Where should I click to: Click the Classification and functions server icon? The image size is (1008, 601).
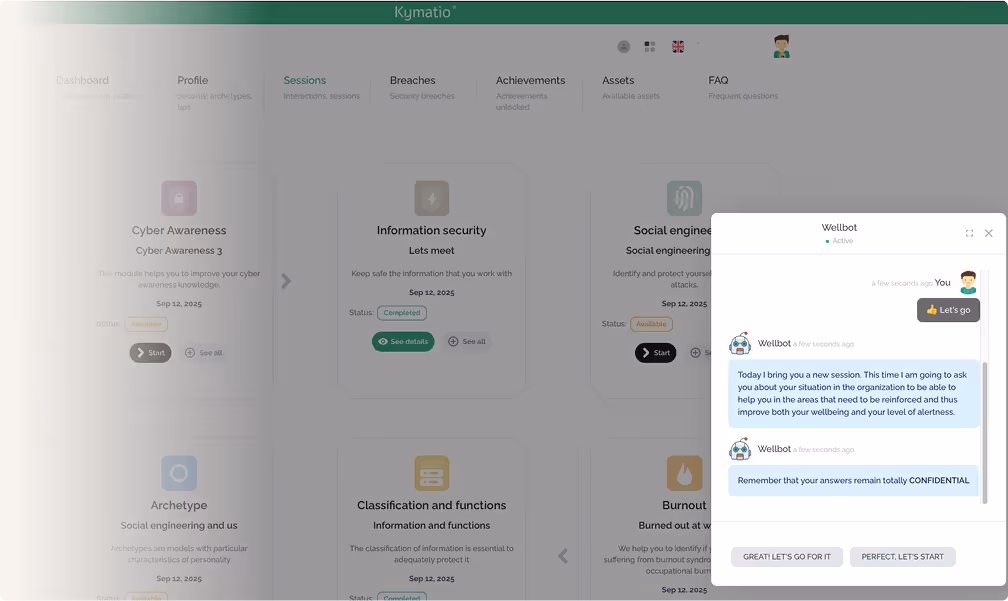431,473
